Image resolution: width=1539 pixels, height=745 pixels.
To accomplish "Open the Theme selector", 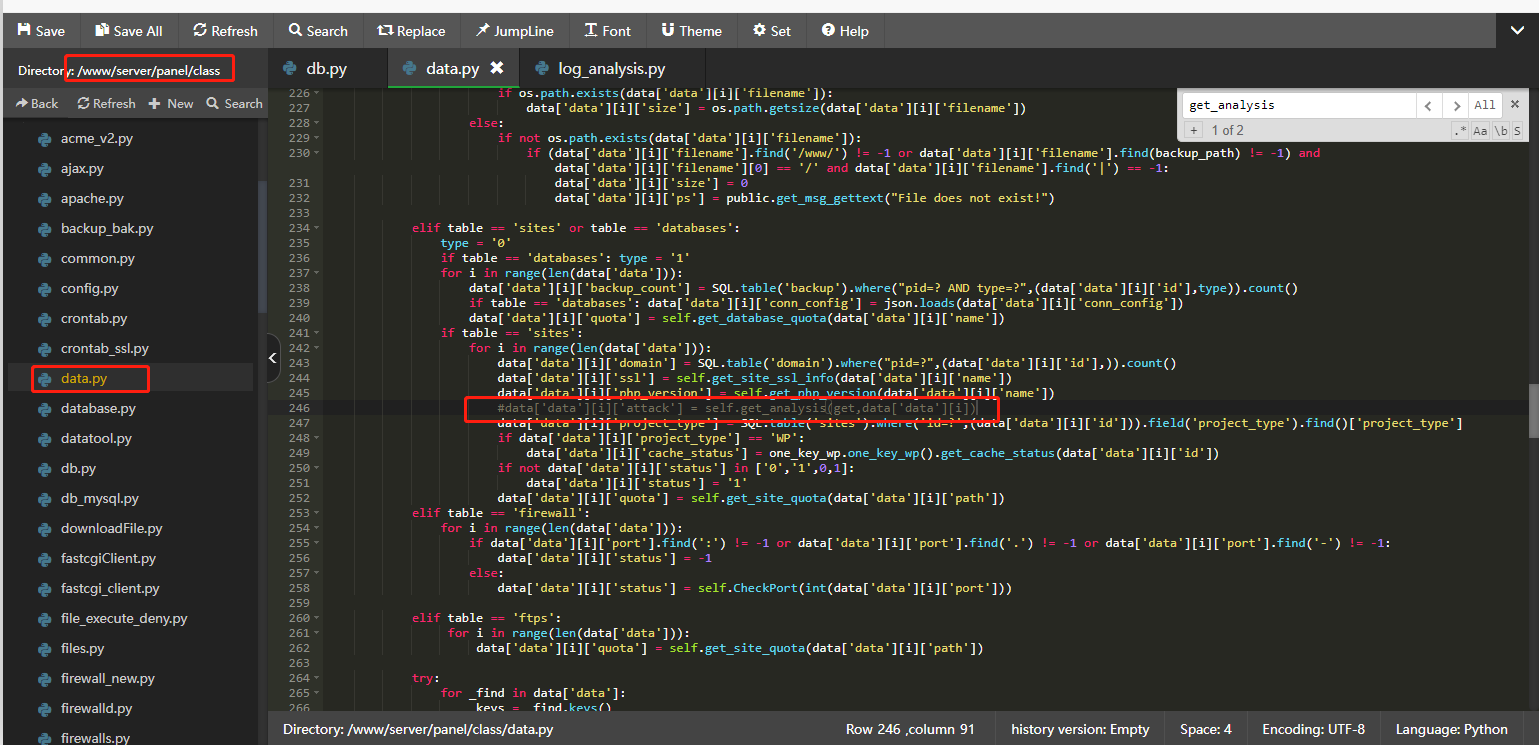I will (691, 31).
